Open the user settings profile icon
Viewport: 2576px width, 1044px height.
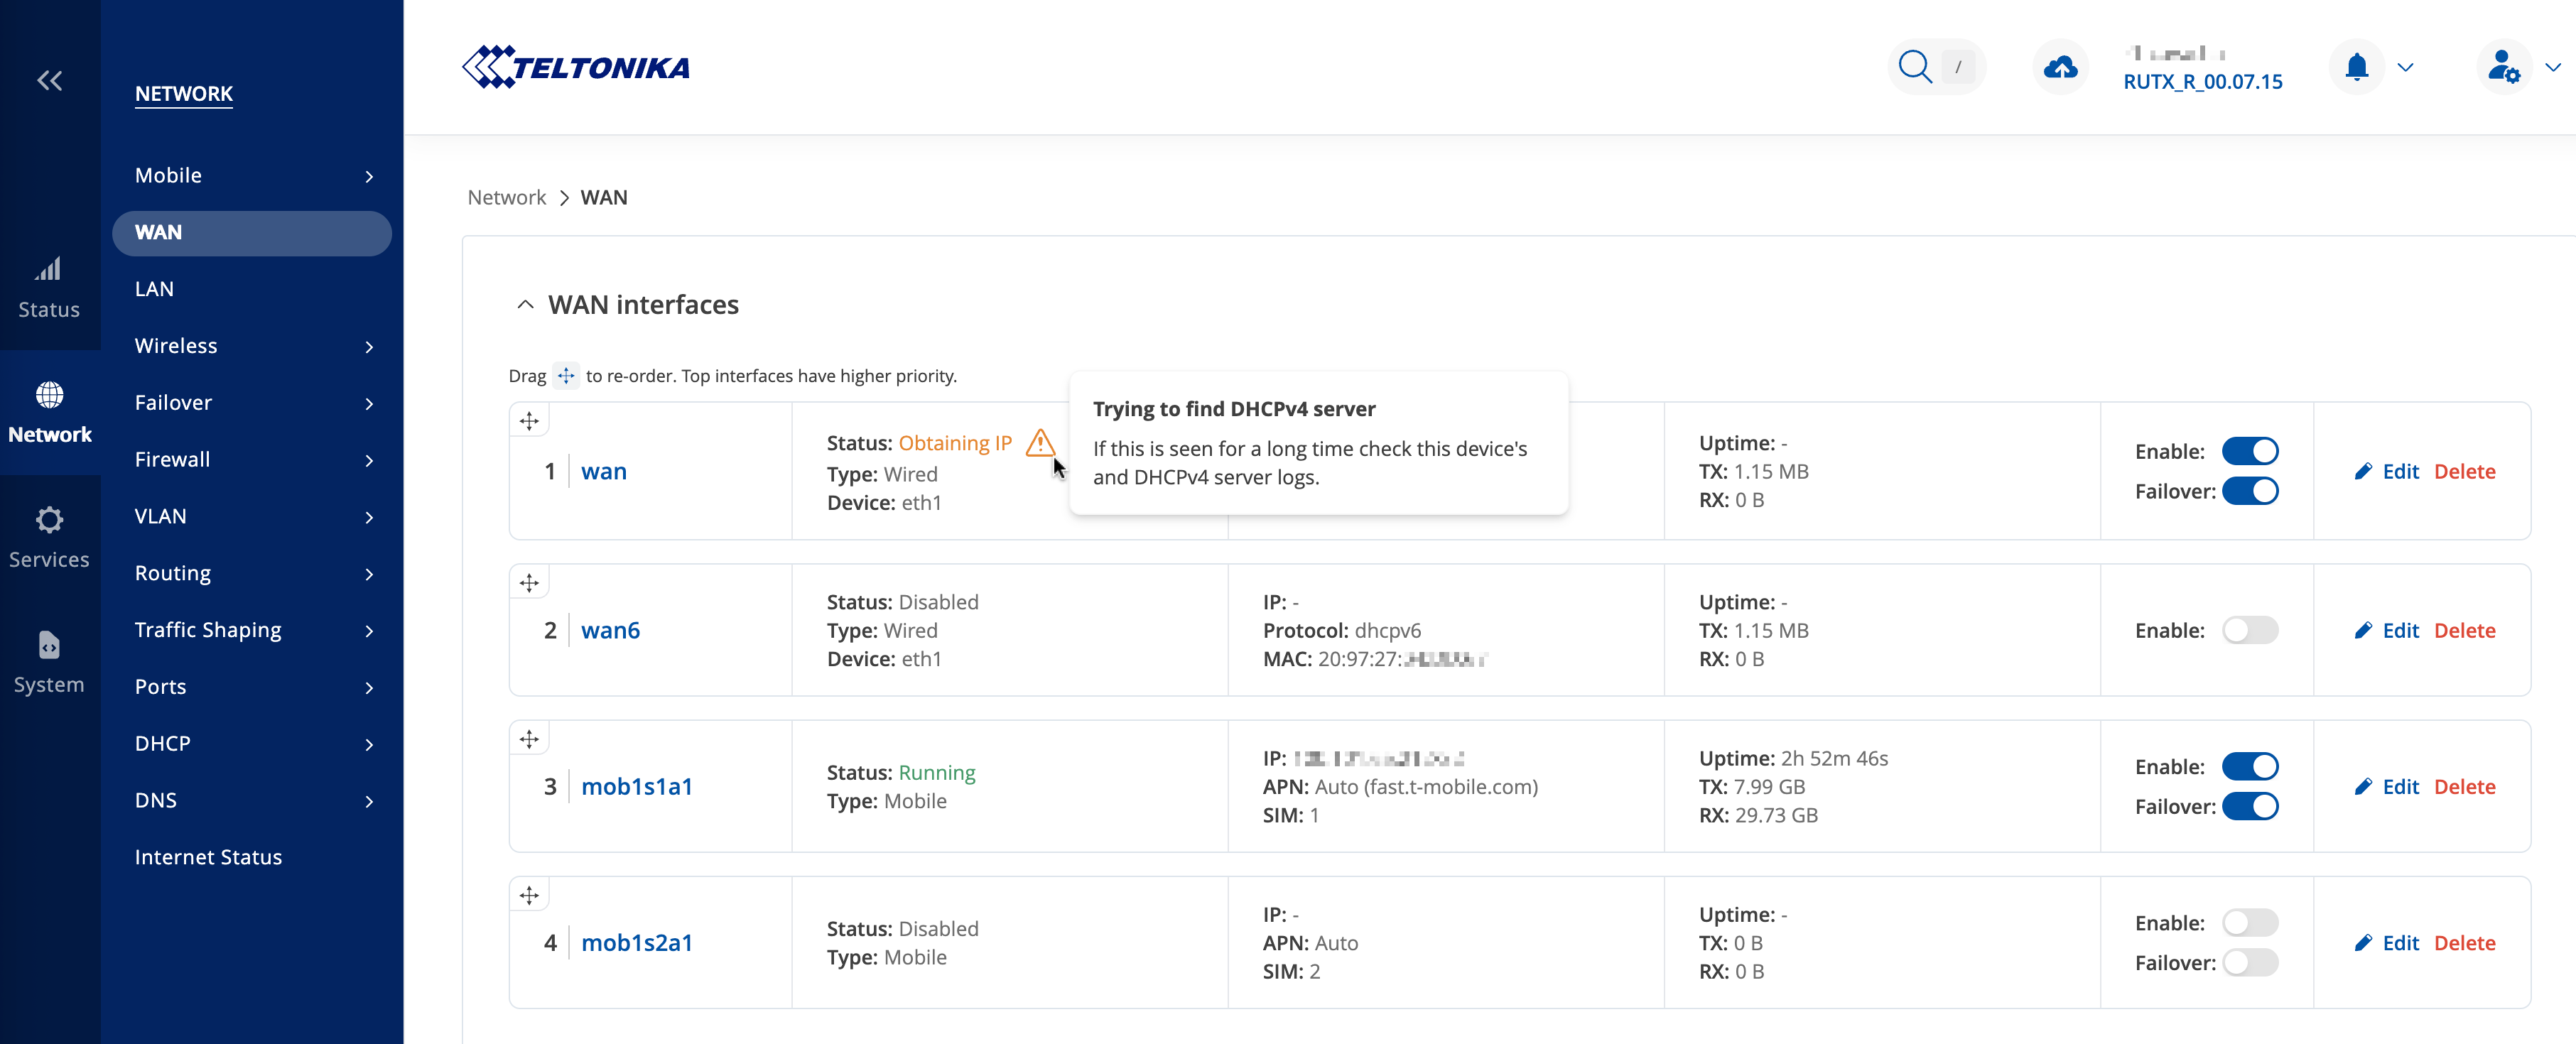click(2503, 67)
